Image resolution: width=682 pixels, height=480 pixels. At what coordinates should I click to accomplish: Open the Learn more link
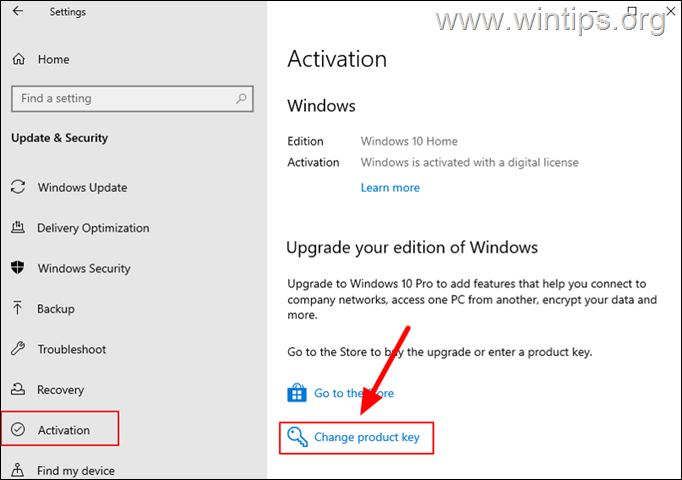click(x=390, y=188)
